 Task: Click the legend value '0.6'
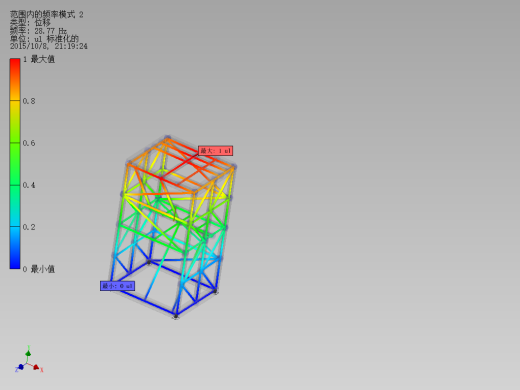point(29,143)
